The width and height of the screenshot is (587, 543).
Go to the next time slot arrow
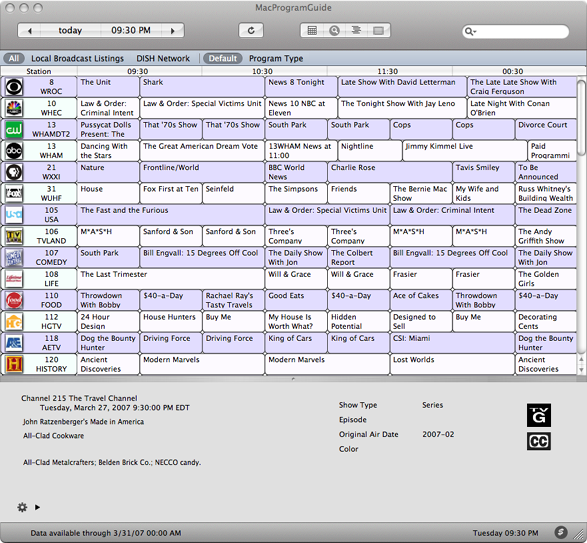pos(173,31)
